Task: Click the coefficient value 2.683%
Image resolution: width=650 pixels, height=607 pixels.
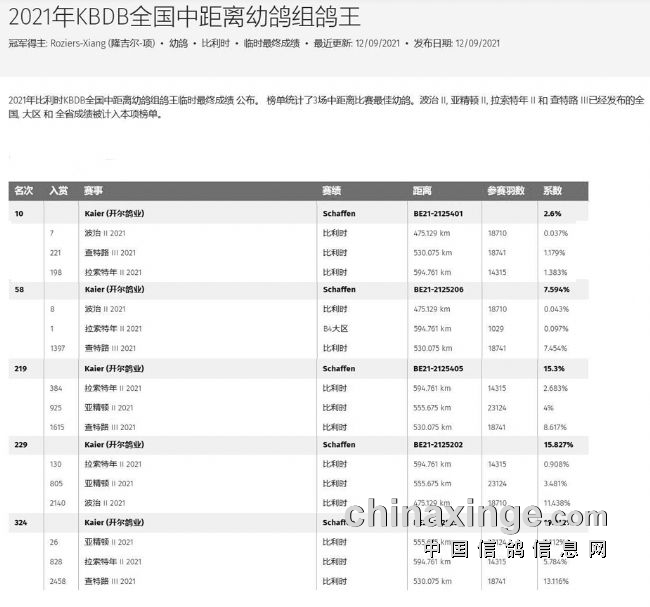Action: 555,388
